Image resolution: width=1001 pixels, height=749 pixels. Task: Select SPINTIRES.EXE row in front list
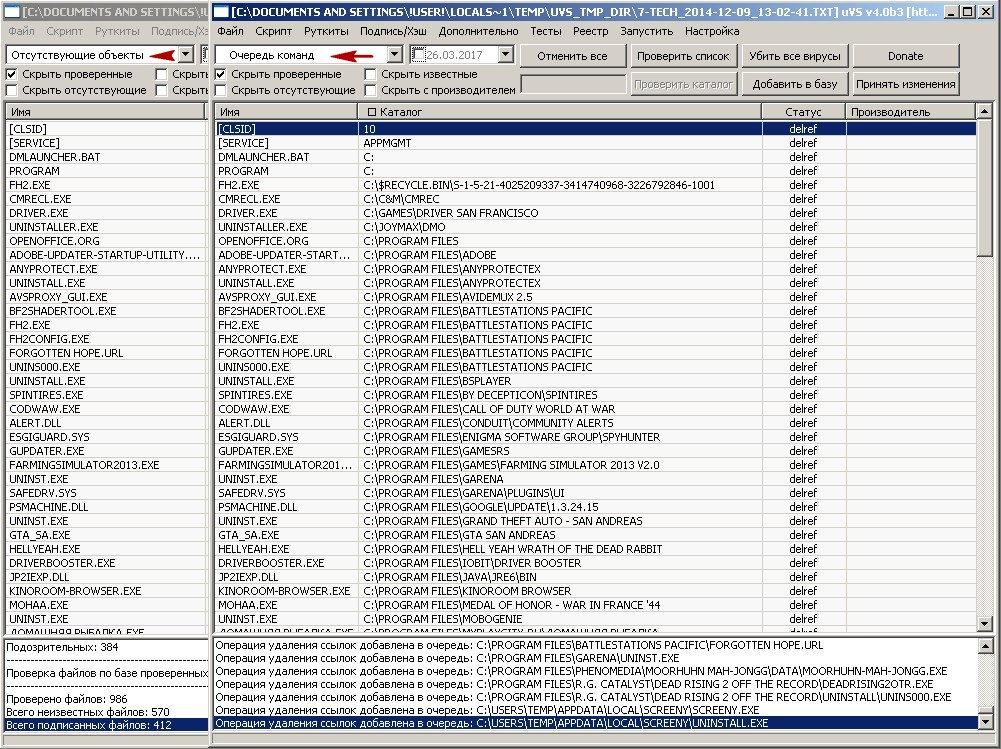(596, 395)
